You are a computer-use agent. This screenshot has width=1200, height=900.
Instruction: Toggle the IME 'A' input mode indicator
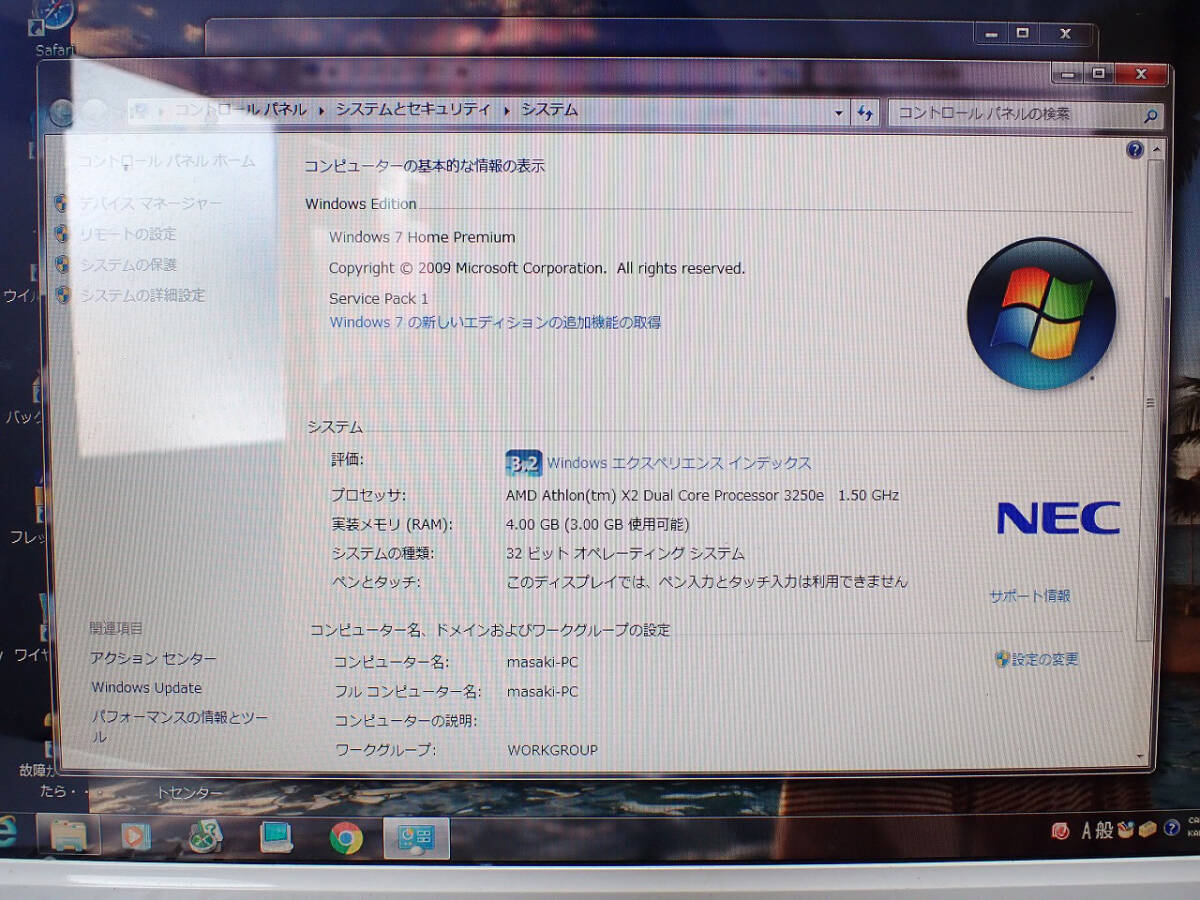tap(1086, 831)
